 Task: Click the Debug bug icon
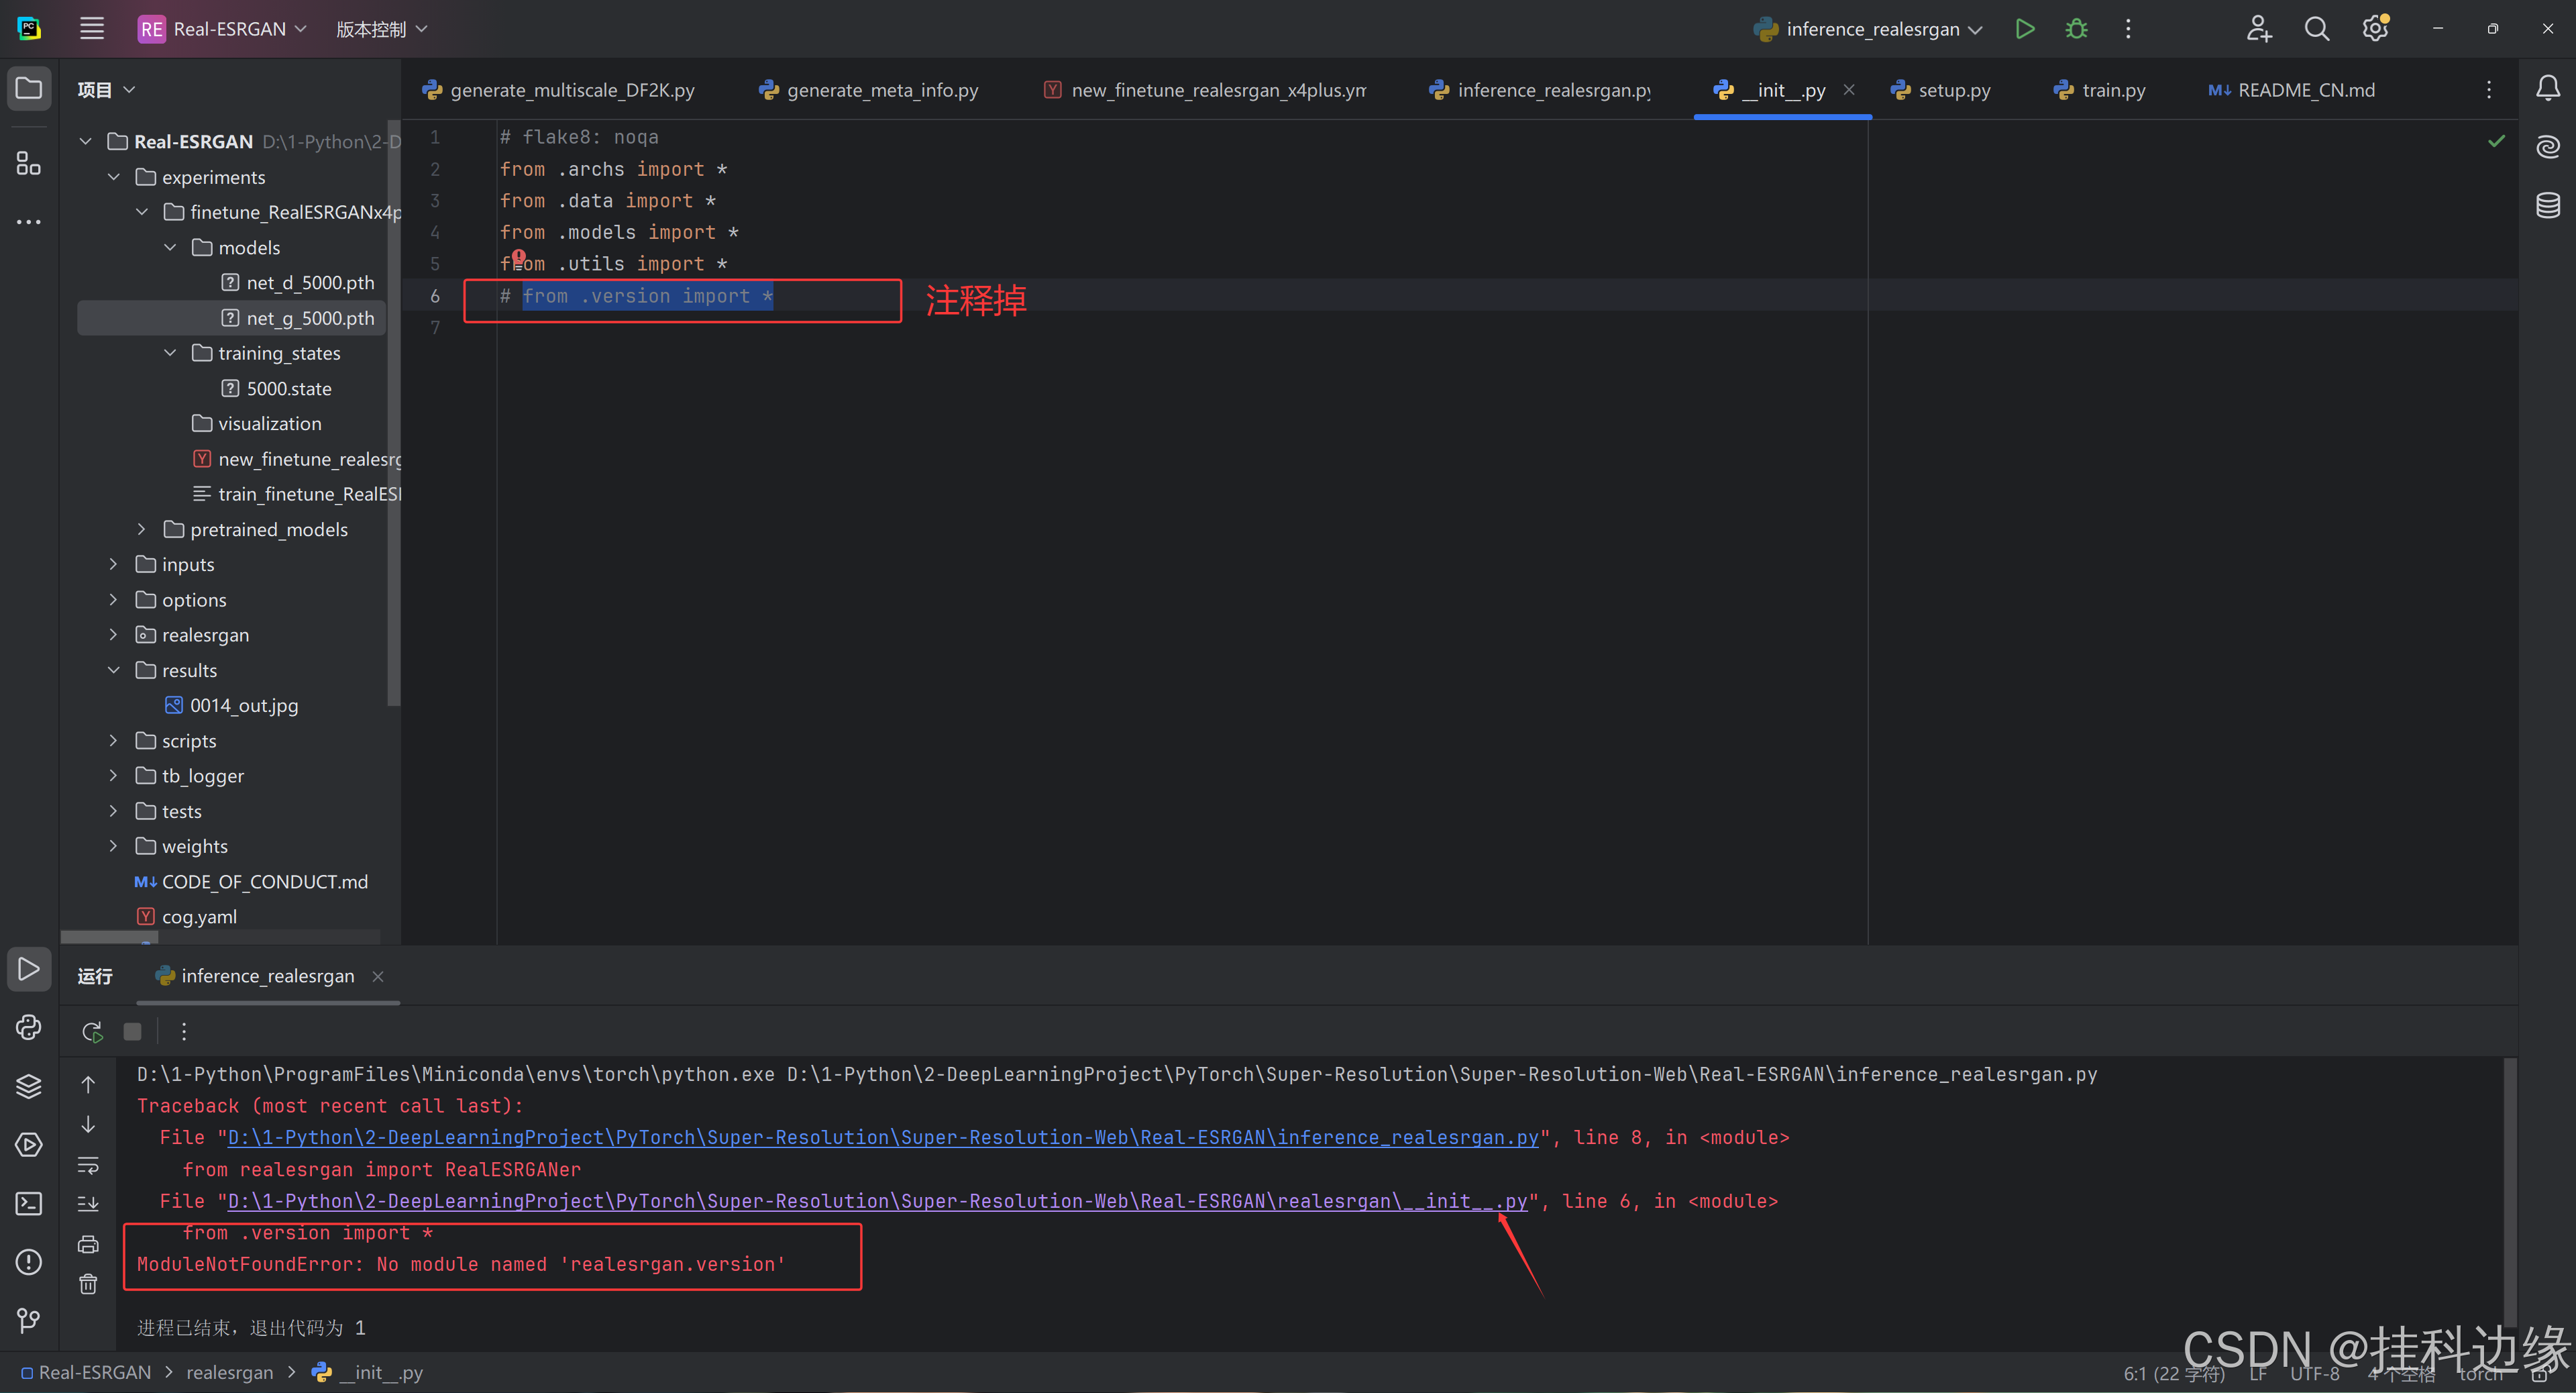click(2076, 29)
